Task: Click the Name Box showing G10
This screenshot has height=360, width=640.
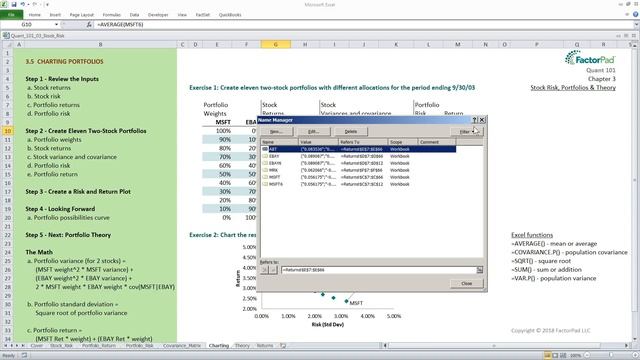Action: click(27, 24)
